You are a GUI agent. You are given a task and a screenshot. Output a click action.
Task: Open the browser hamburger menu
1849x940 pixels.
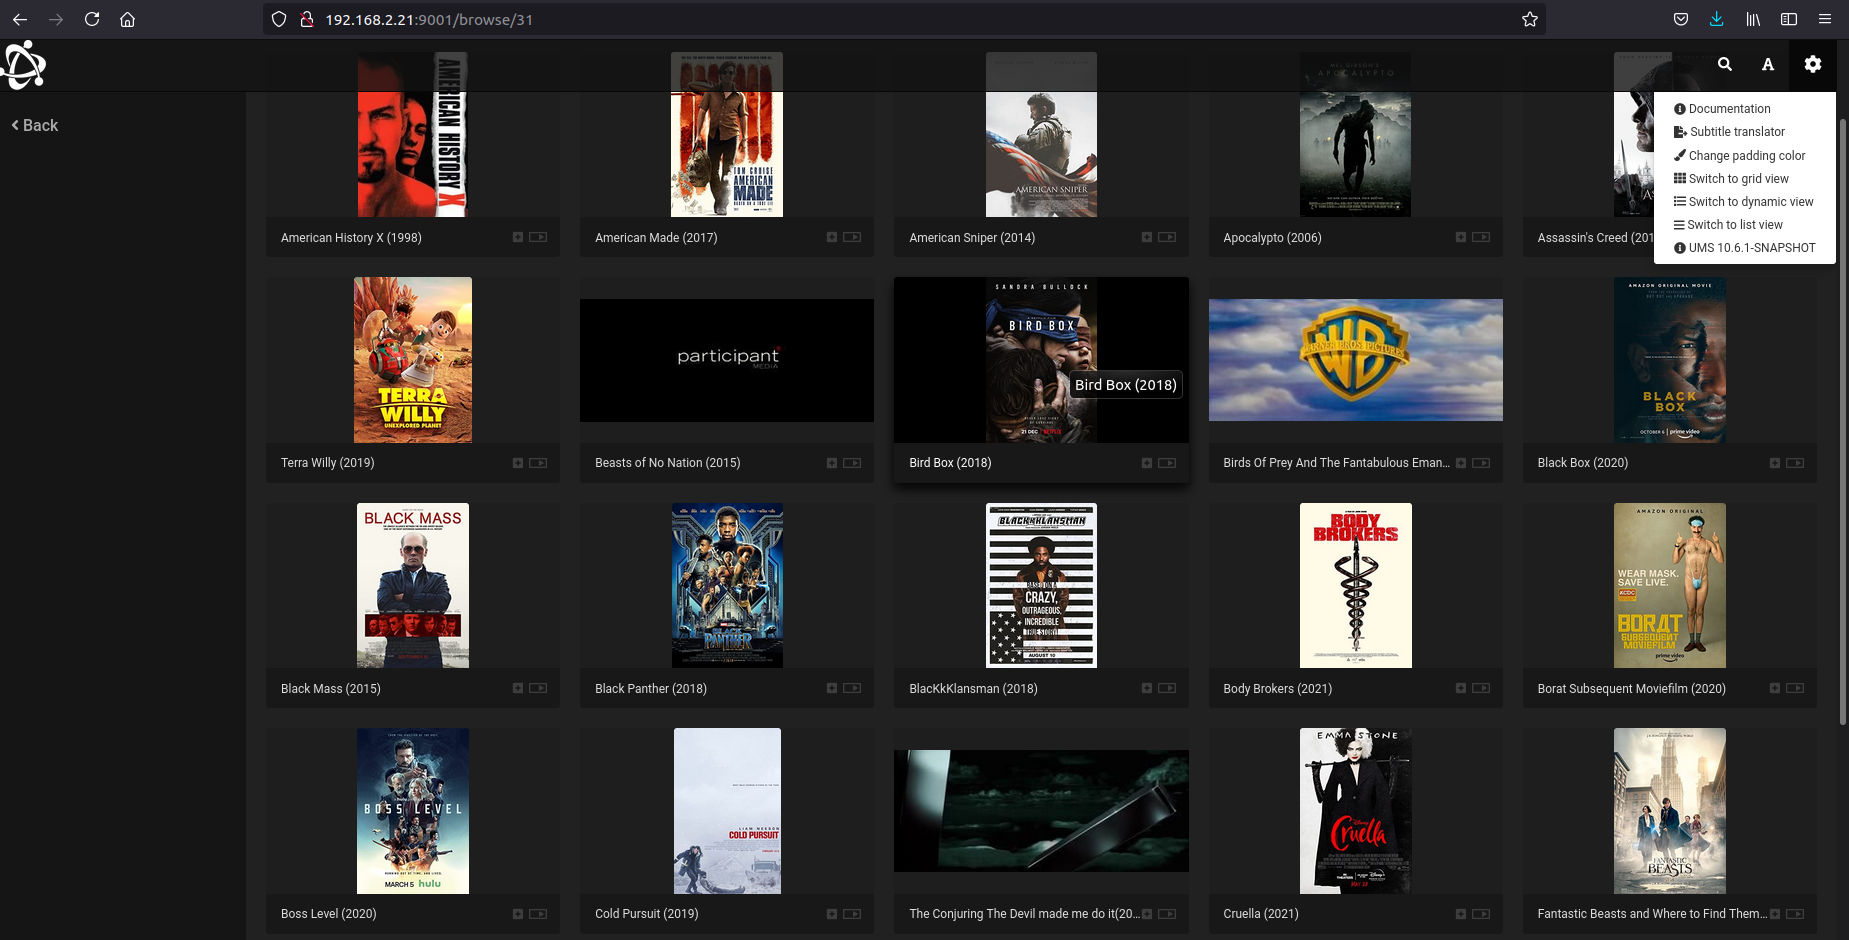[1825, 19]
